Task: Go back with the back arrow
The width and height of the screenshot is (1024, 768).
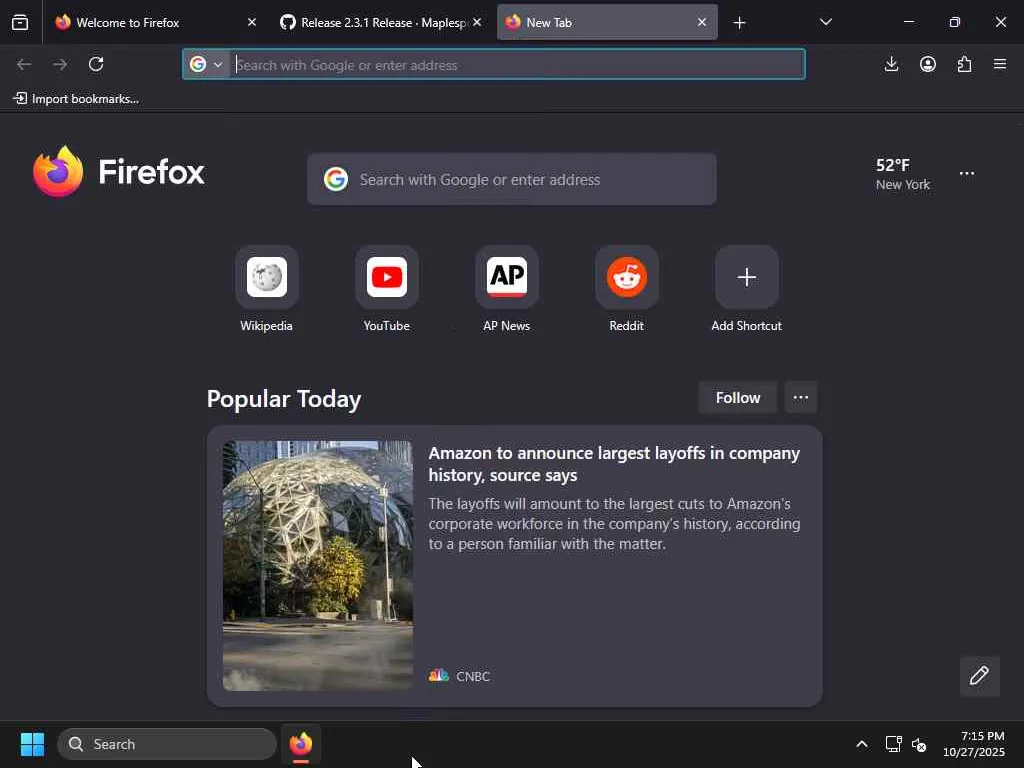Action: tap(24, 64)
